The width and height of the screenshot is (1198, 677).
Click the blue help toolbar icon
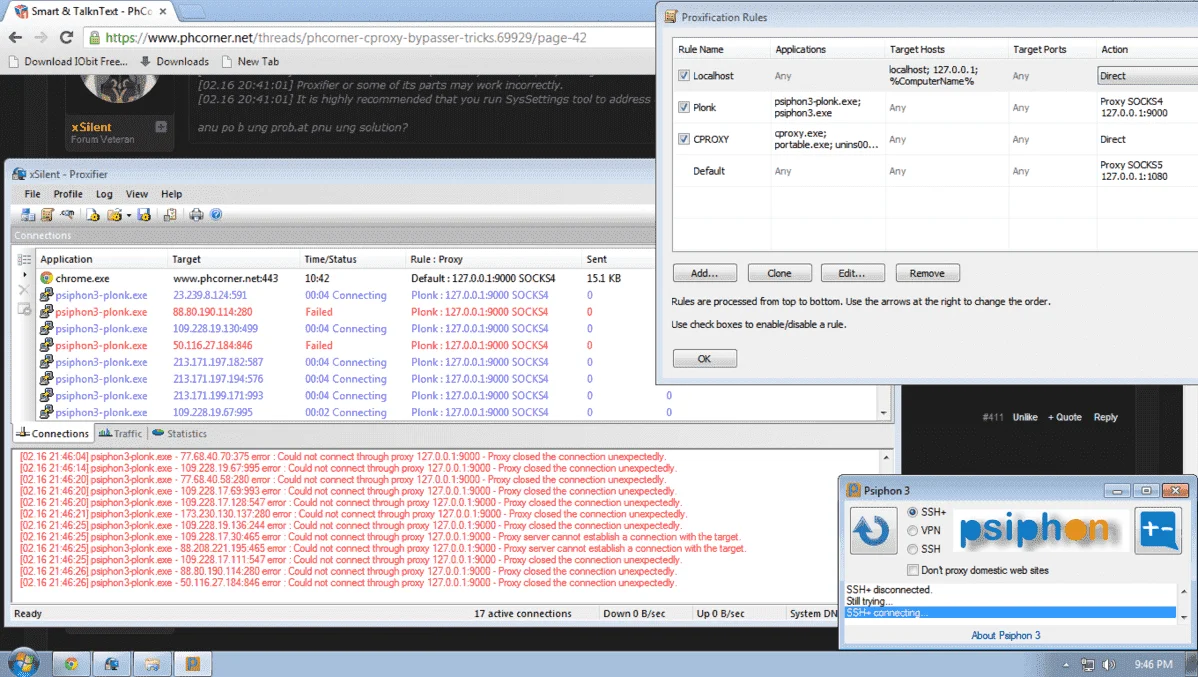tap(216, 215)
